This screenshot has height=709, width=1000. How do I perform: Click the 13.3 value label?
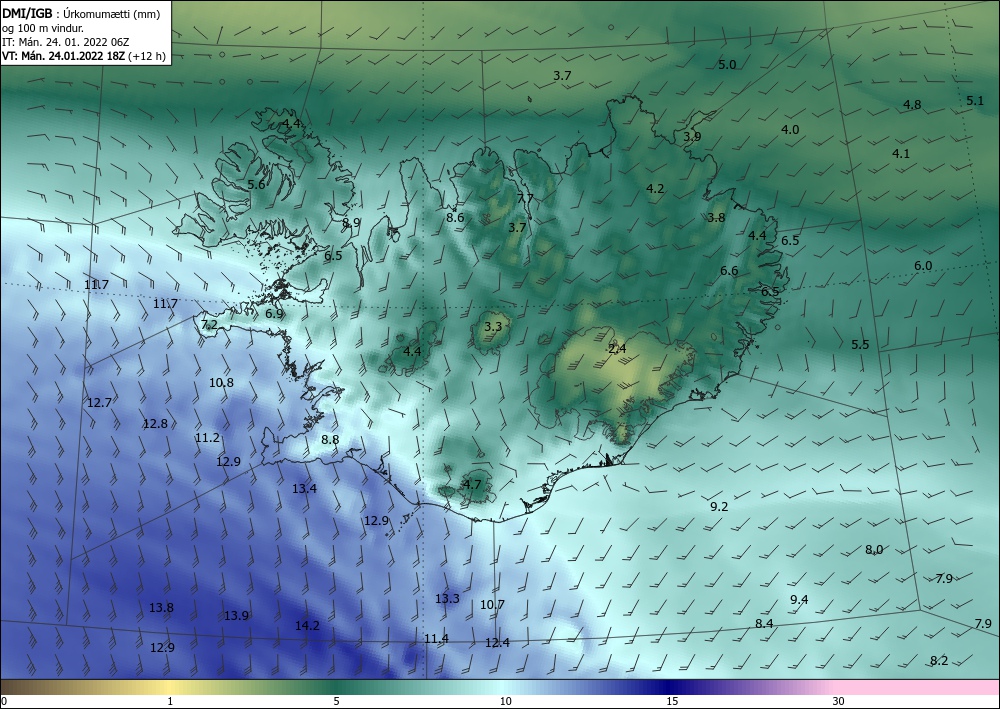point(447,598)
